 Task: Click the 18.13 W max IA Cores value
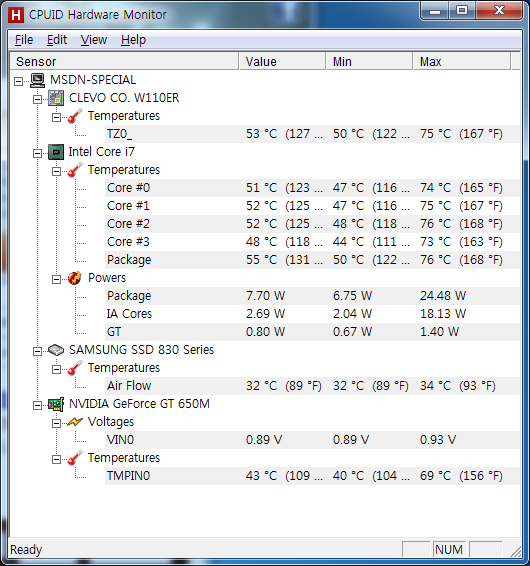click(443, 314)
